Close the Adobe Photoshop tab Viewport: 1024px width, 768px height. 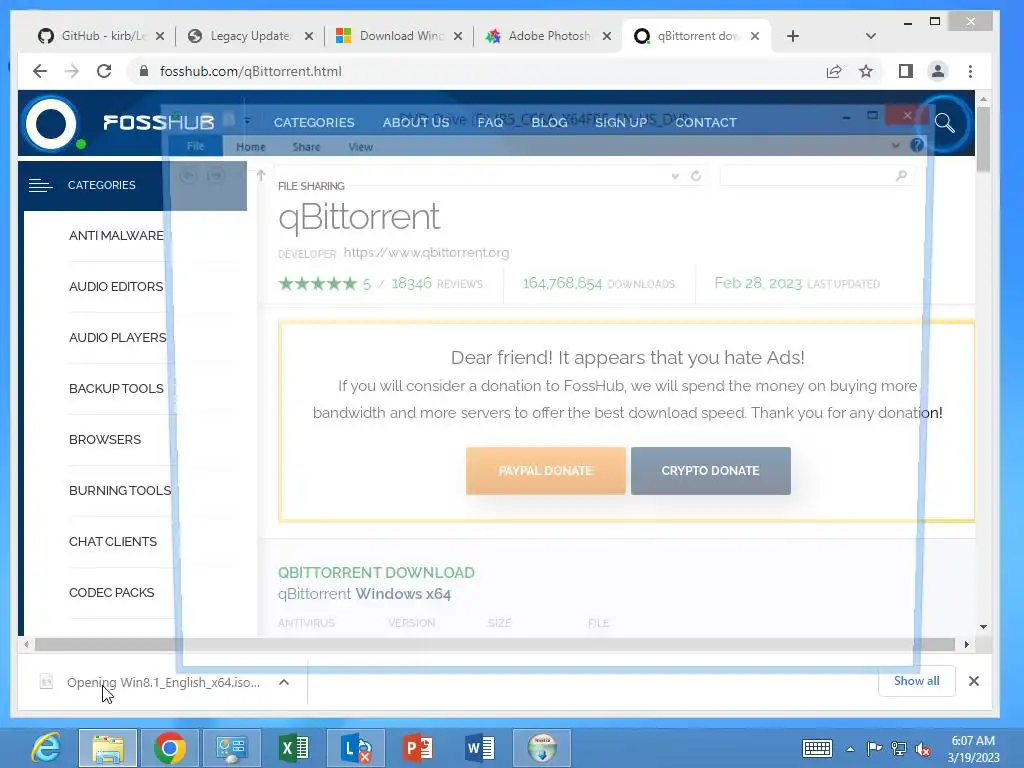(x=607, y=36)
